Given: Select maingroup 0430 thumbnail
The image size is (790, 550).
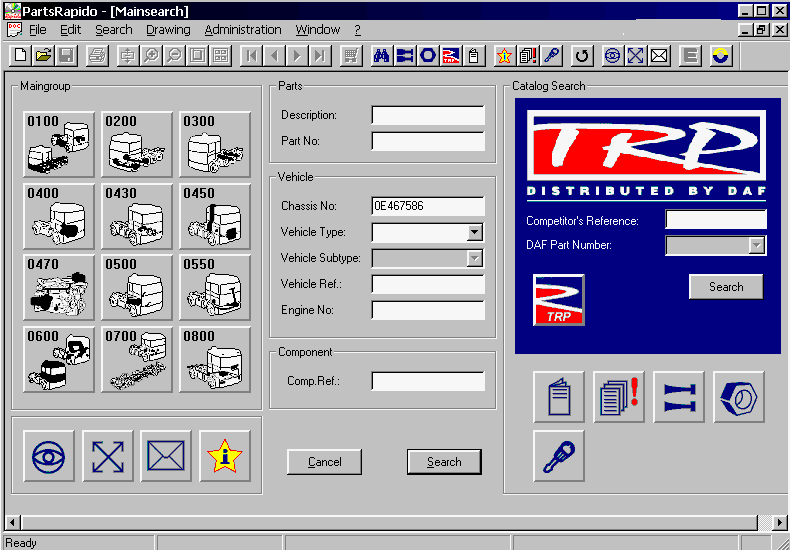Looking at the screenshot, I should coord(137,217).
